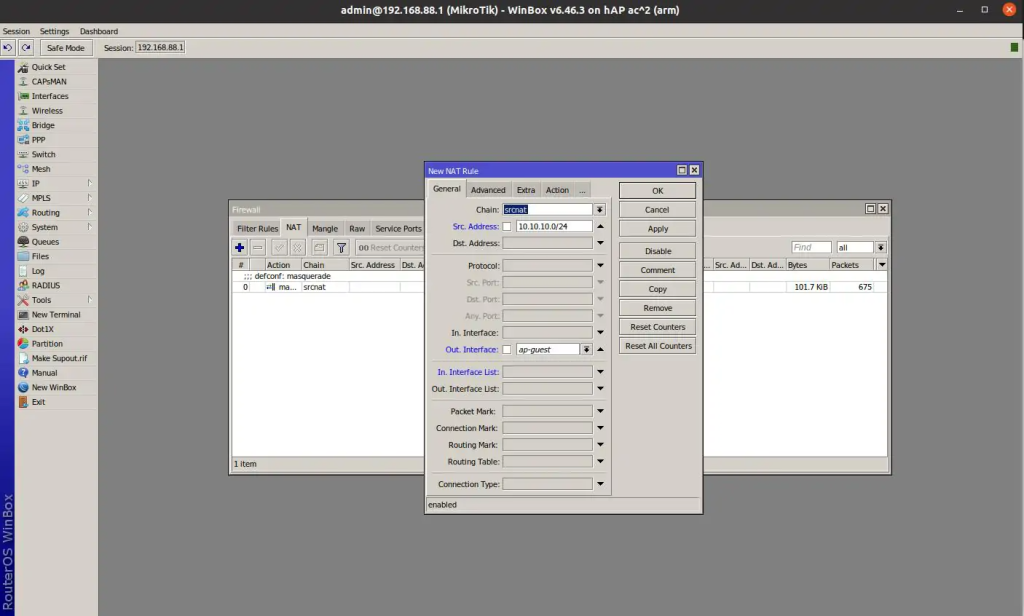Open the Chain dropdown
Screen dimensions: 1024x616
[600, 210]
